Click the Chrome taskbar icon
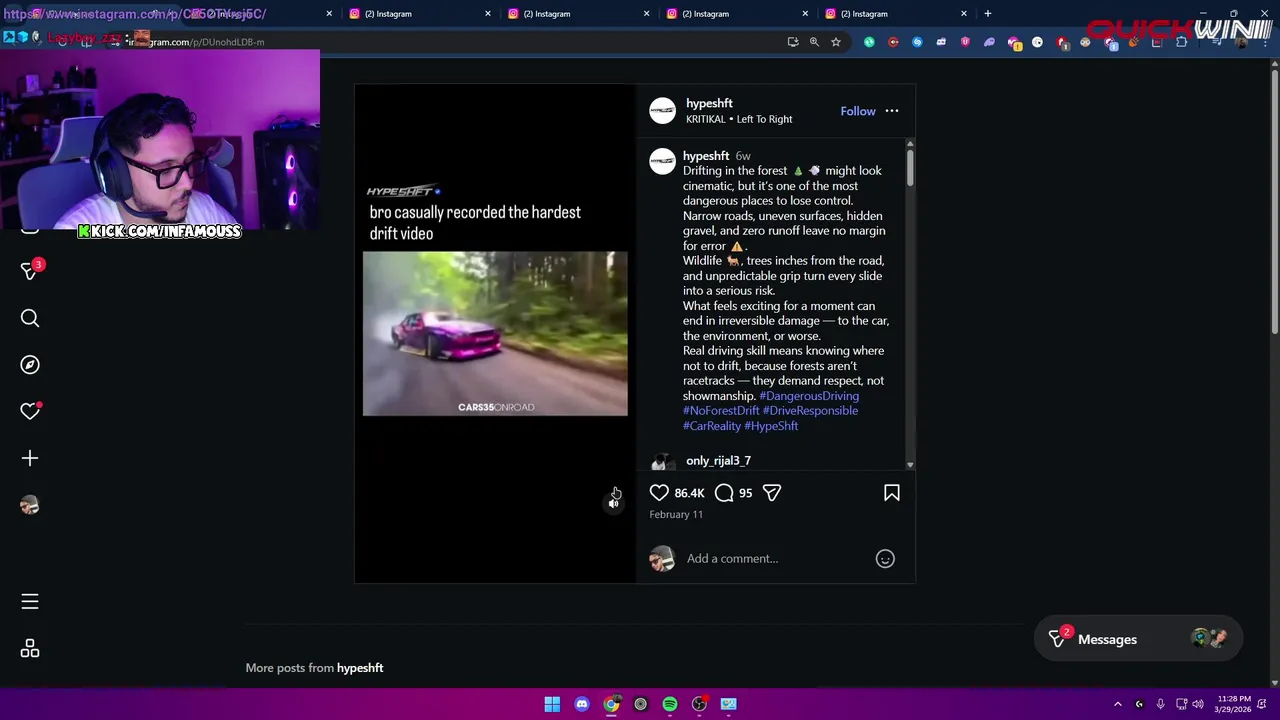Screen dimensions: 1280x720 [x=611, y=704]
